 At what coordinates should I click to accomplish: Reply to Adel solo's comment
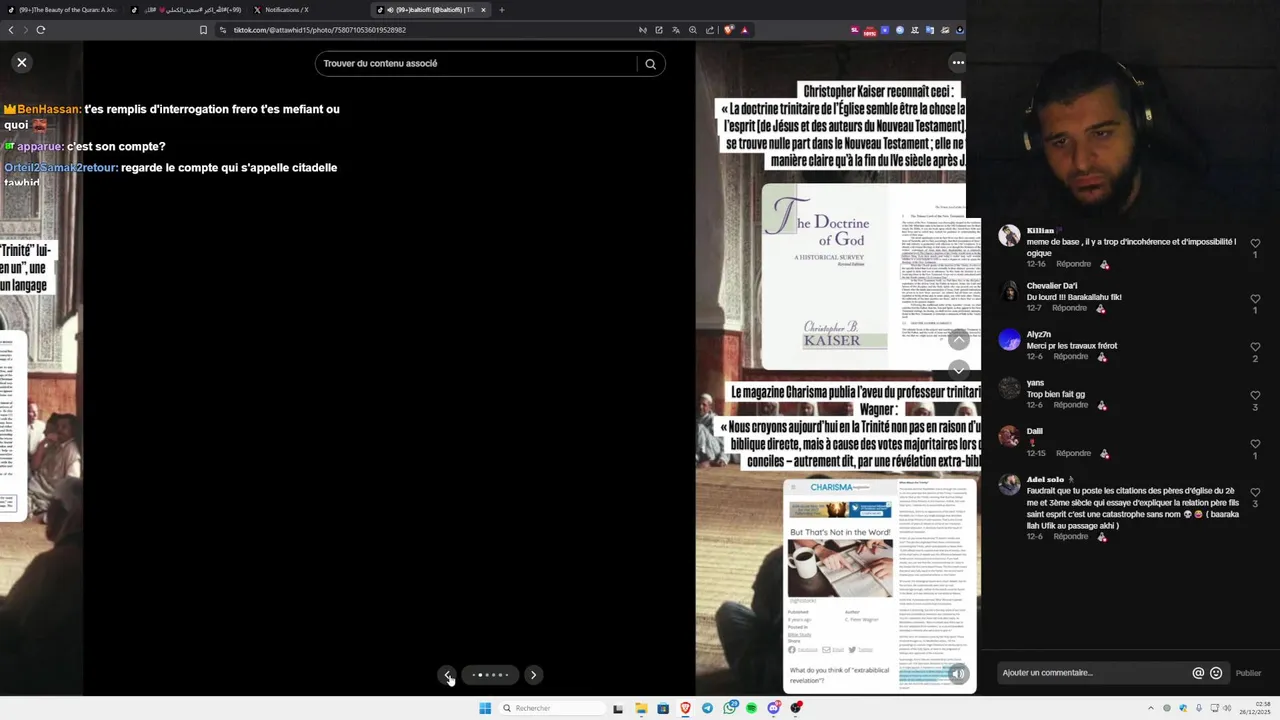tap(1070, 537)
